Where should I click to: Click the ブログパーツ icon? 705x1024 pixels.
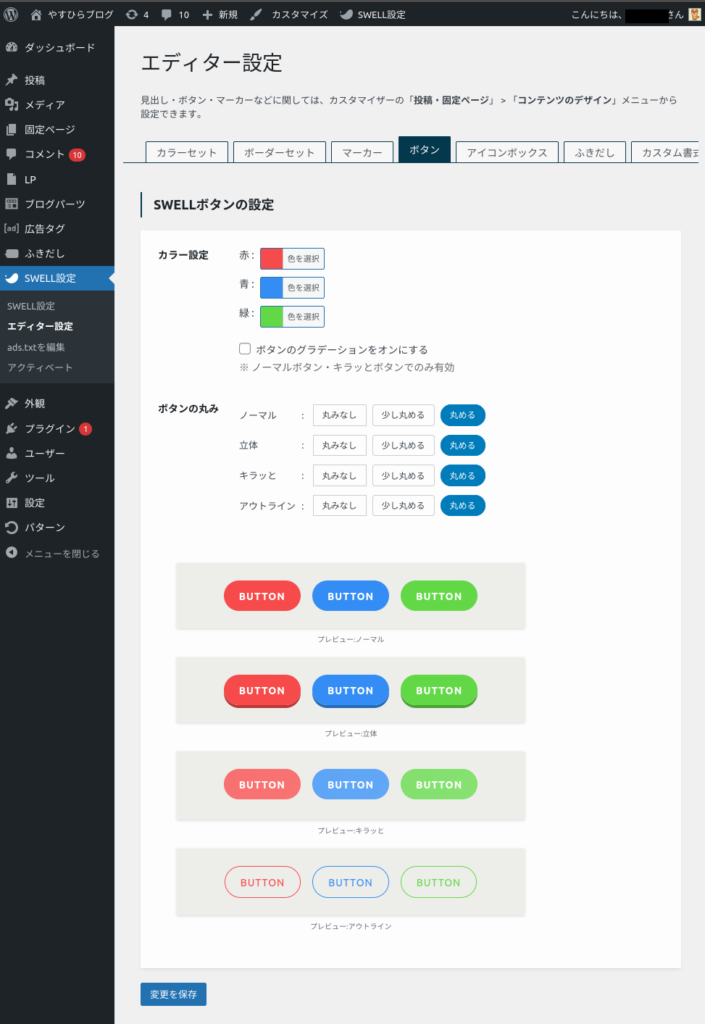[x=12, y=204]
